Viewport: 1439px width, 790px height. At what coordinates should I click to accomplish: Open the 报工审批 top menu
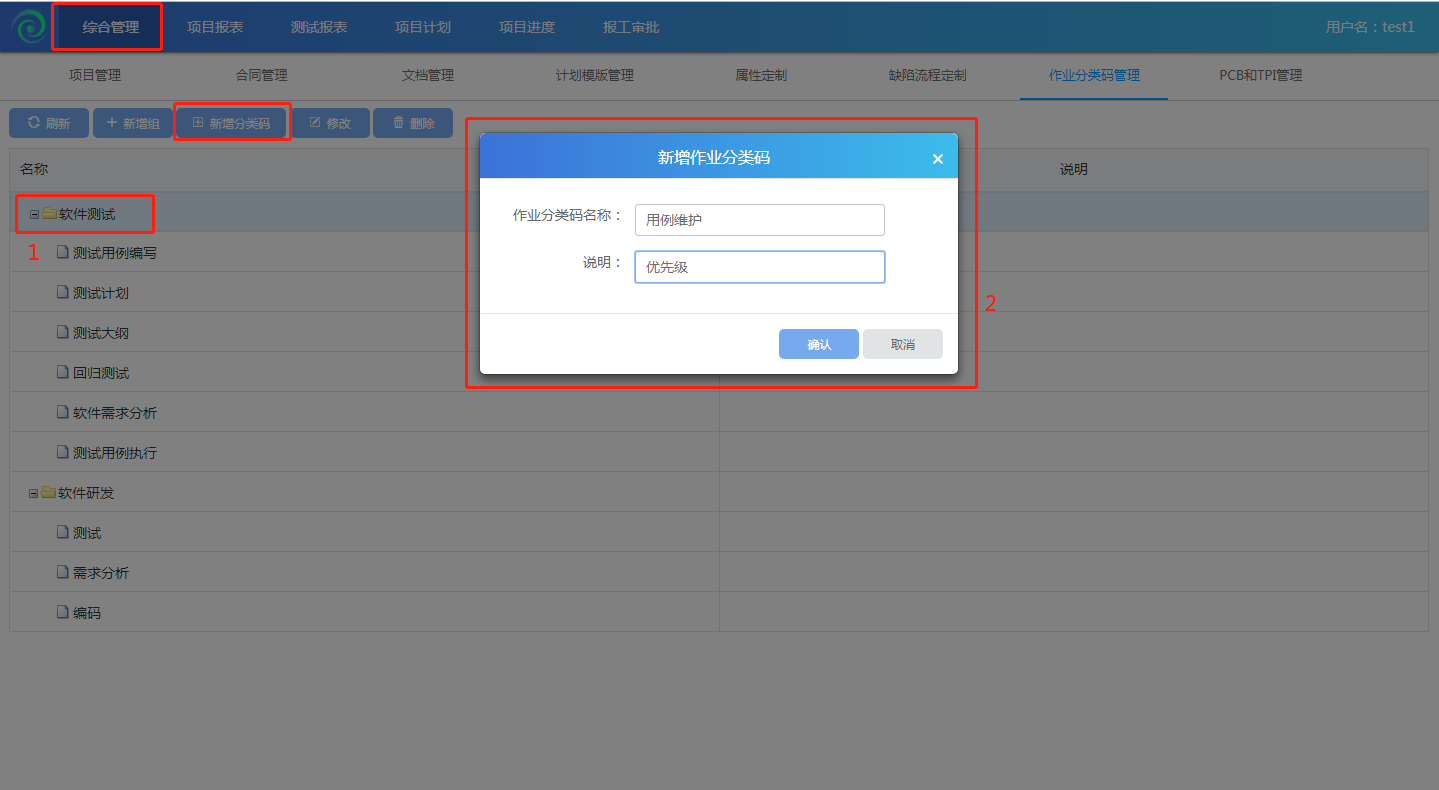coord(631,27)
